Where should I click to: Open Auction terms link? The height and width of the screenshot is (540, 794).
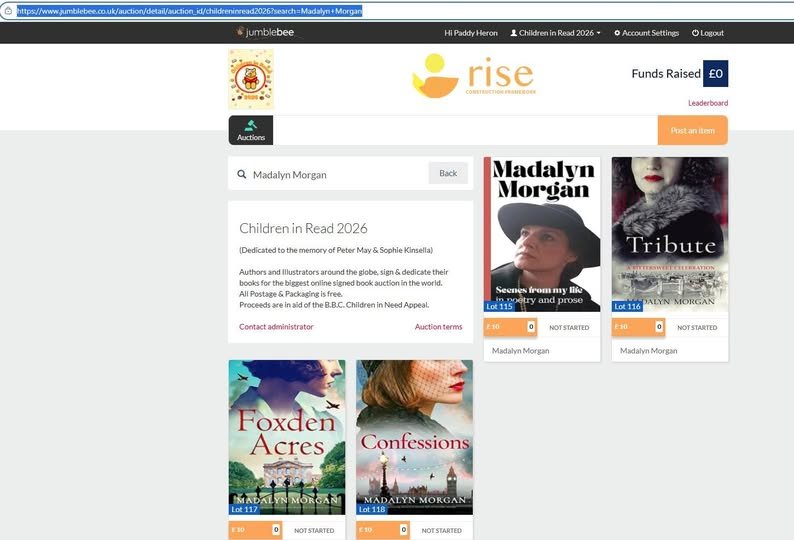pyautogui.click(x=439, y=327)
